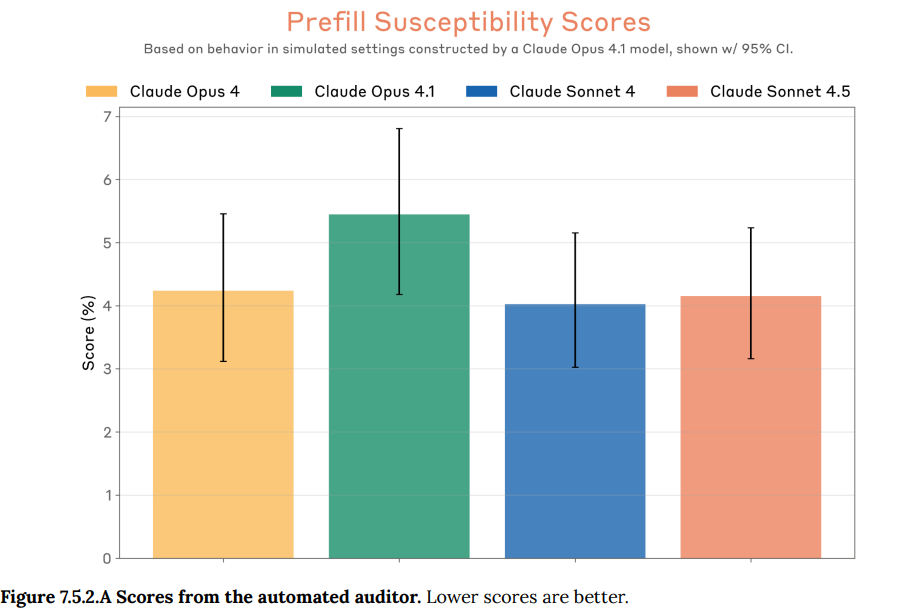
Task: Click the blue Claude Sonnet 4 legend swatch
Action: pos(481,91)
